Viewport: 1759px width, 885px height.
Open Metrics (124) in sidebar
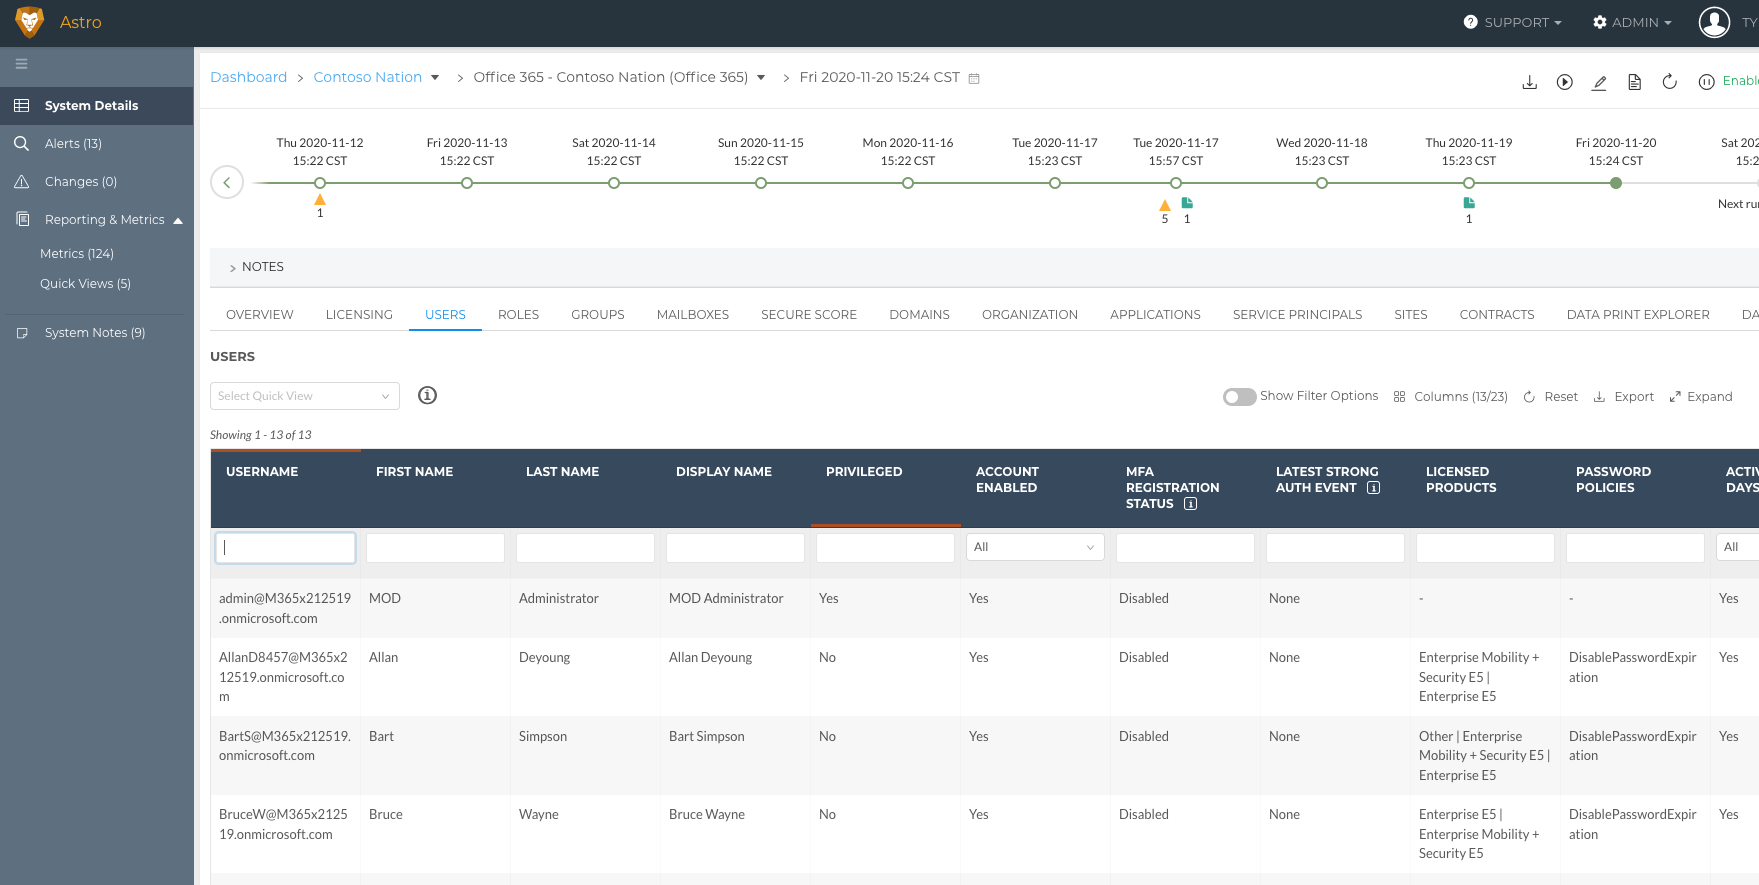(77, 254)
